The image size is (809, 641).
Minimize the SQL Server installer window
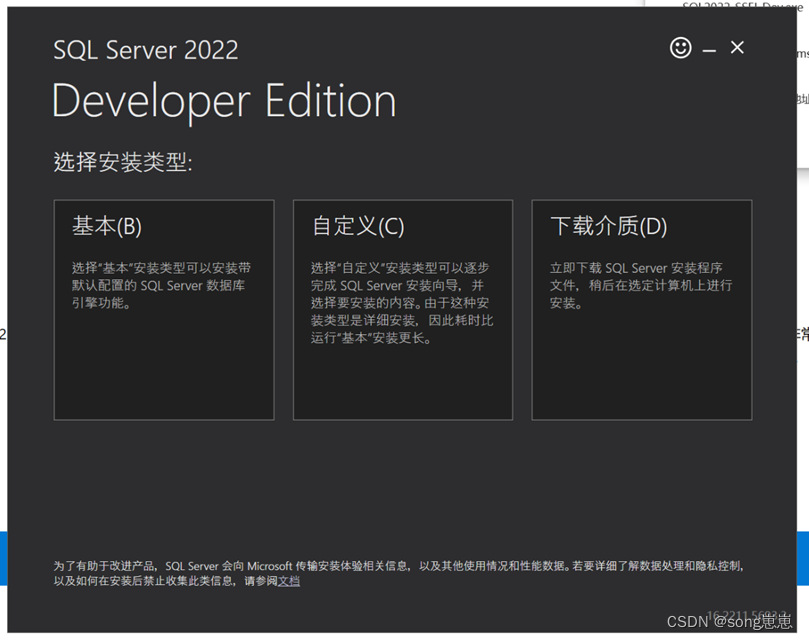[x=709, y=50]
